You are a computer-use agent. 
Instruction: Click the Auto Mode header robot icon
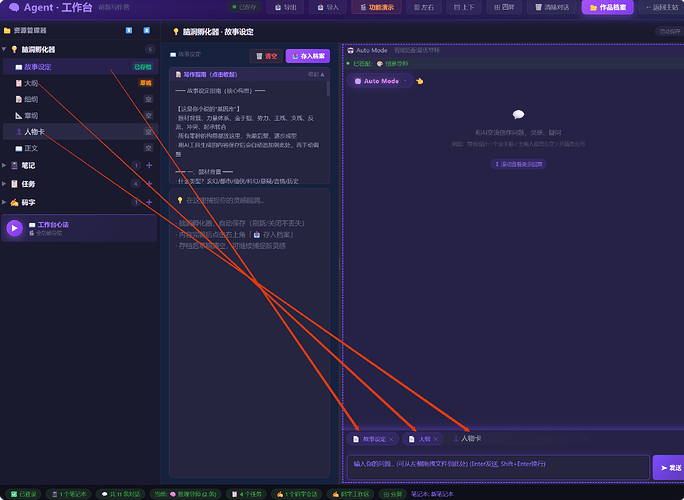pyautogui.click(x=350, y=51)
